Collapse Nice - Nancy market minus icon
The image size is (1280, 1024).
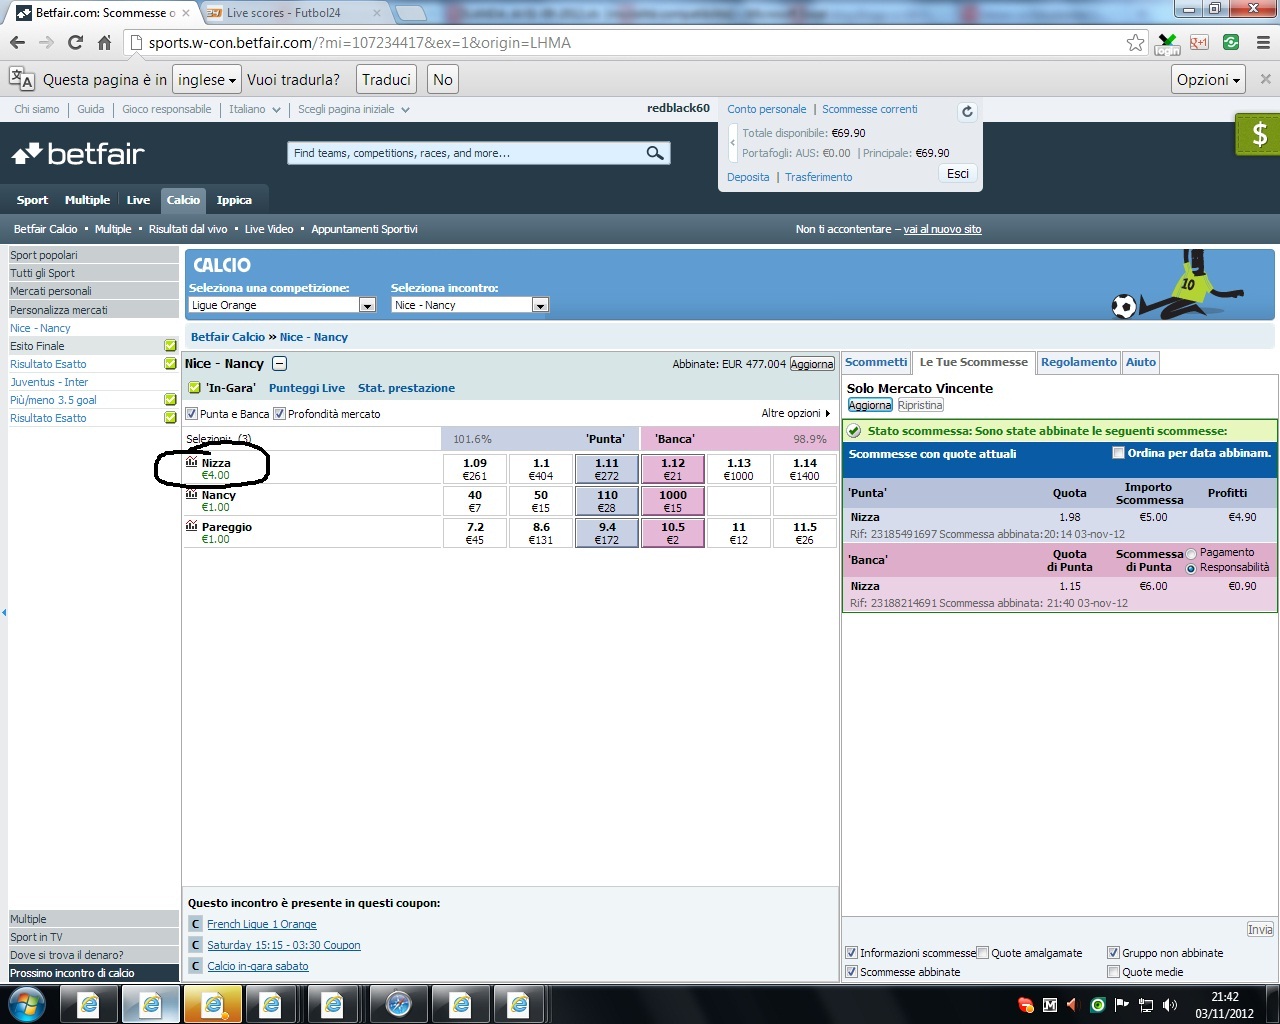pos(280,364)
